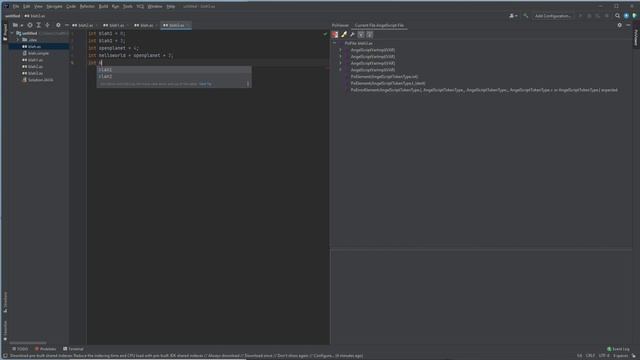640x360 pixels.
Task: Toggle the fifth boxed icon in PsiViewer toolbar
Action: [369, 35]
